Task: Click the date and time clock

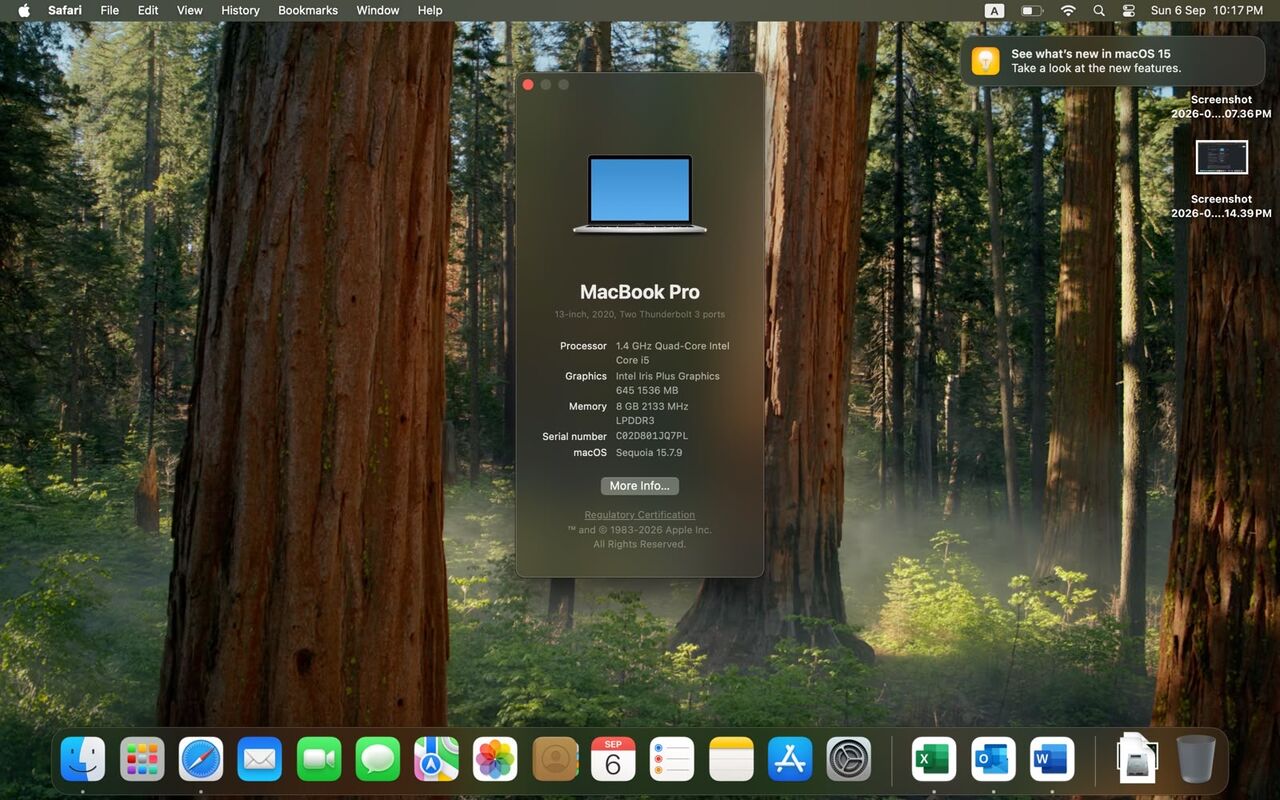Action: [1207, 10]
